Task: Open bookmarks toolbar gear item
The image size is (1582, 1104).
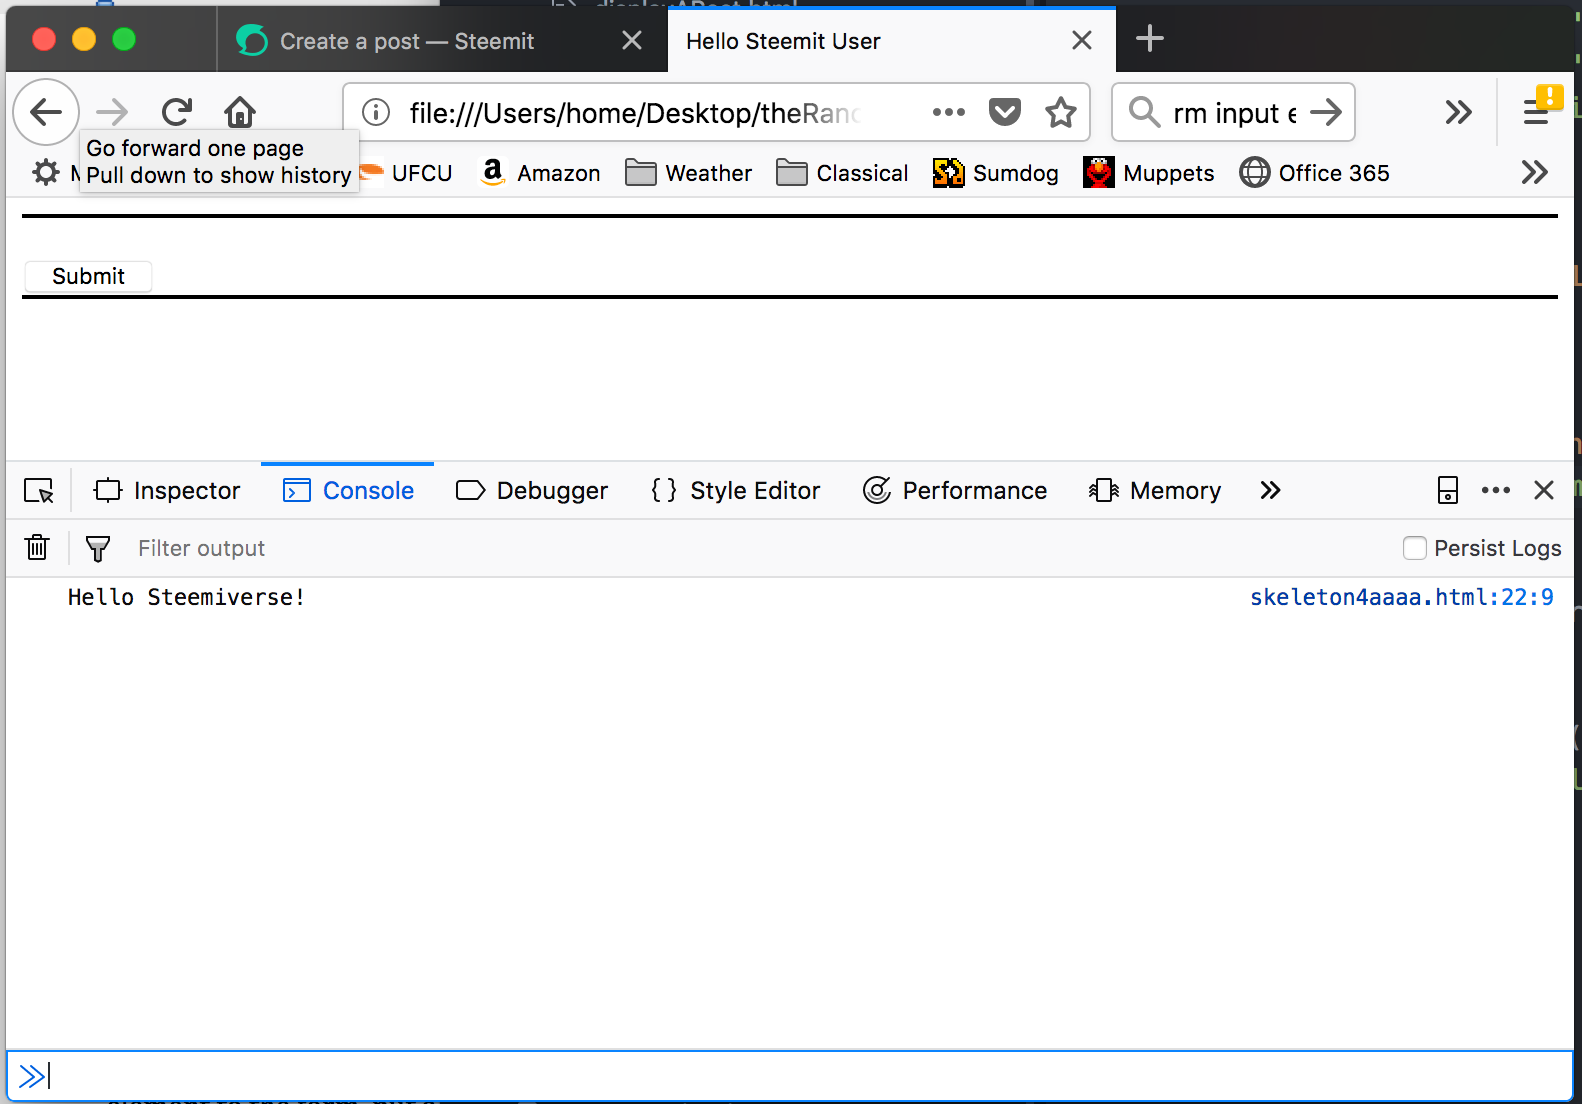Action: click(x=46, y=173)
